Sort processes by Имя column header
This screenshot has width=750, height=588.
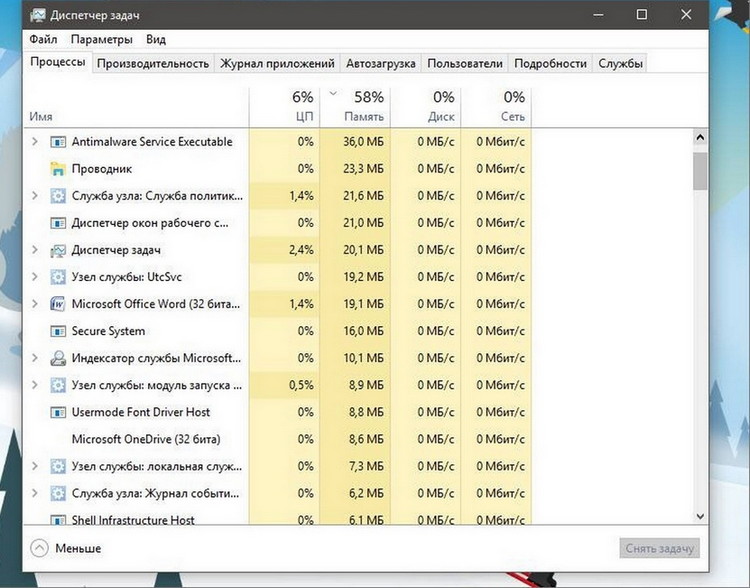(136, 107)
